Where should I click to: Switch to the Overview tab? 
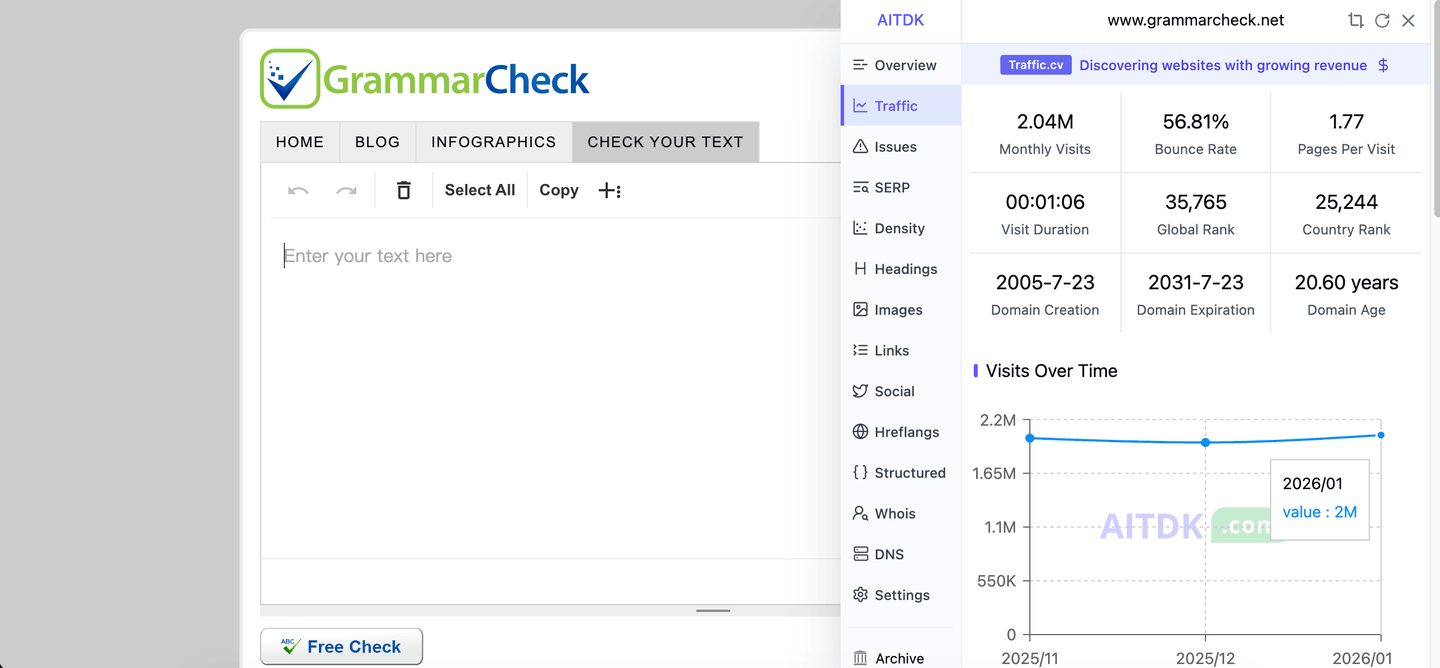(x=905, y=65)
